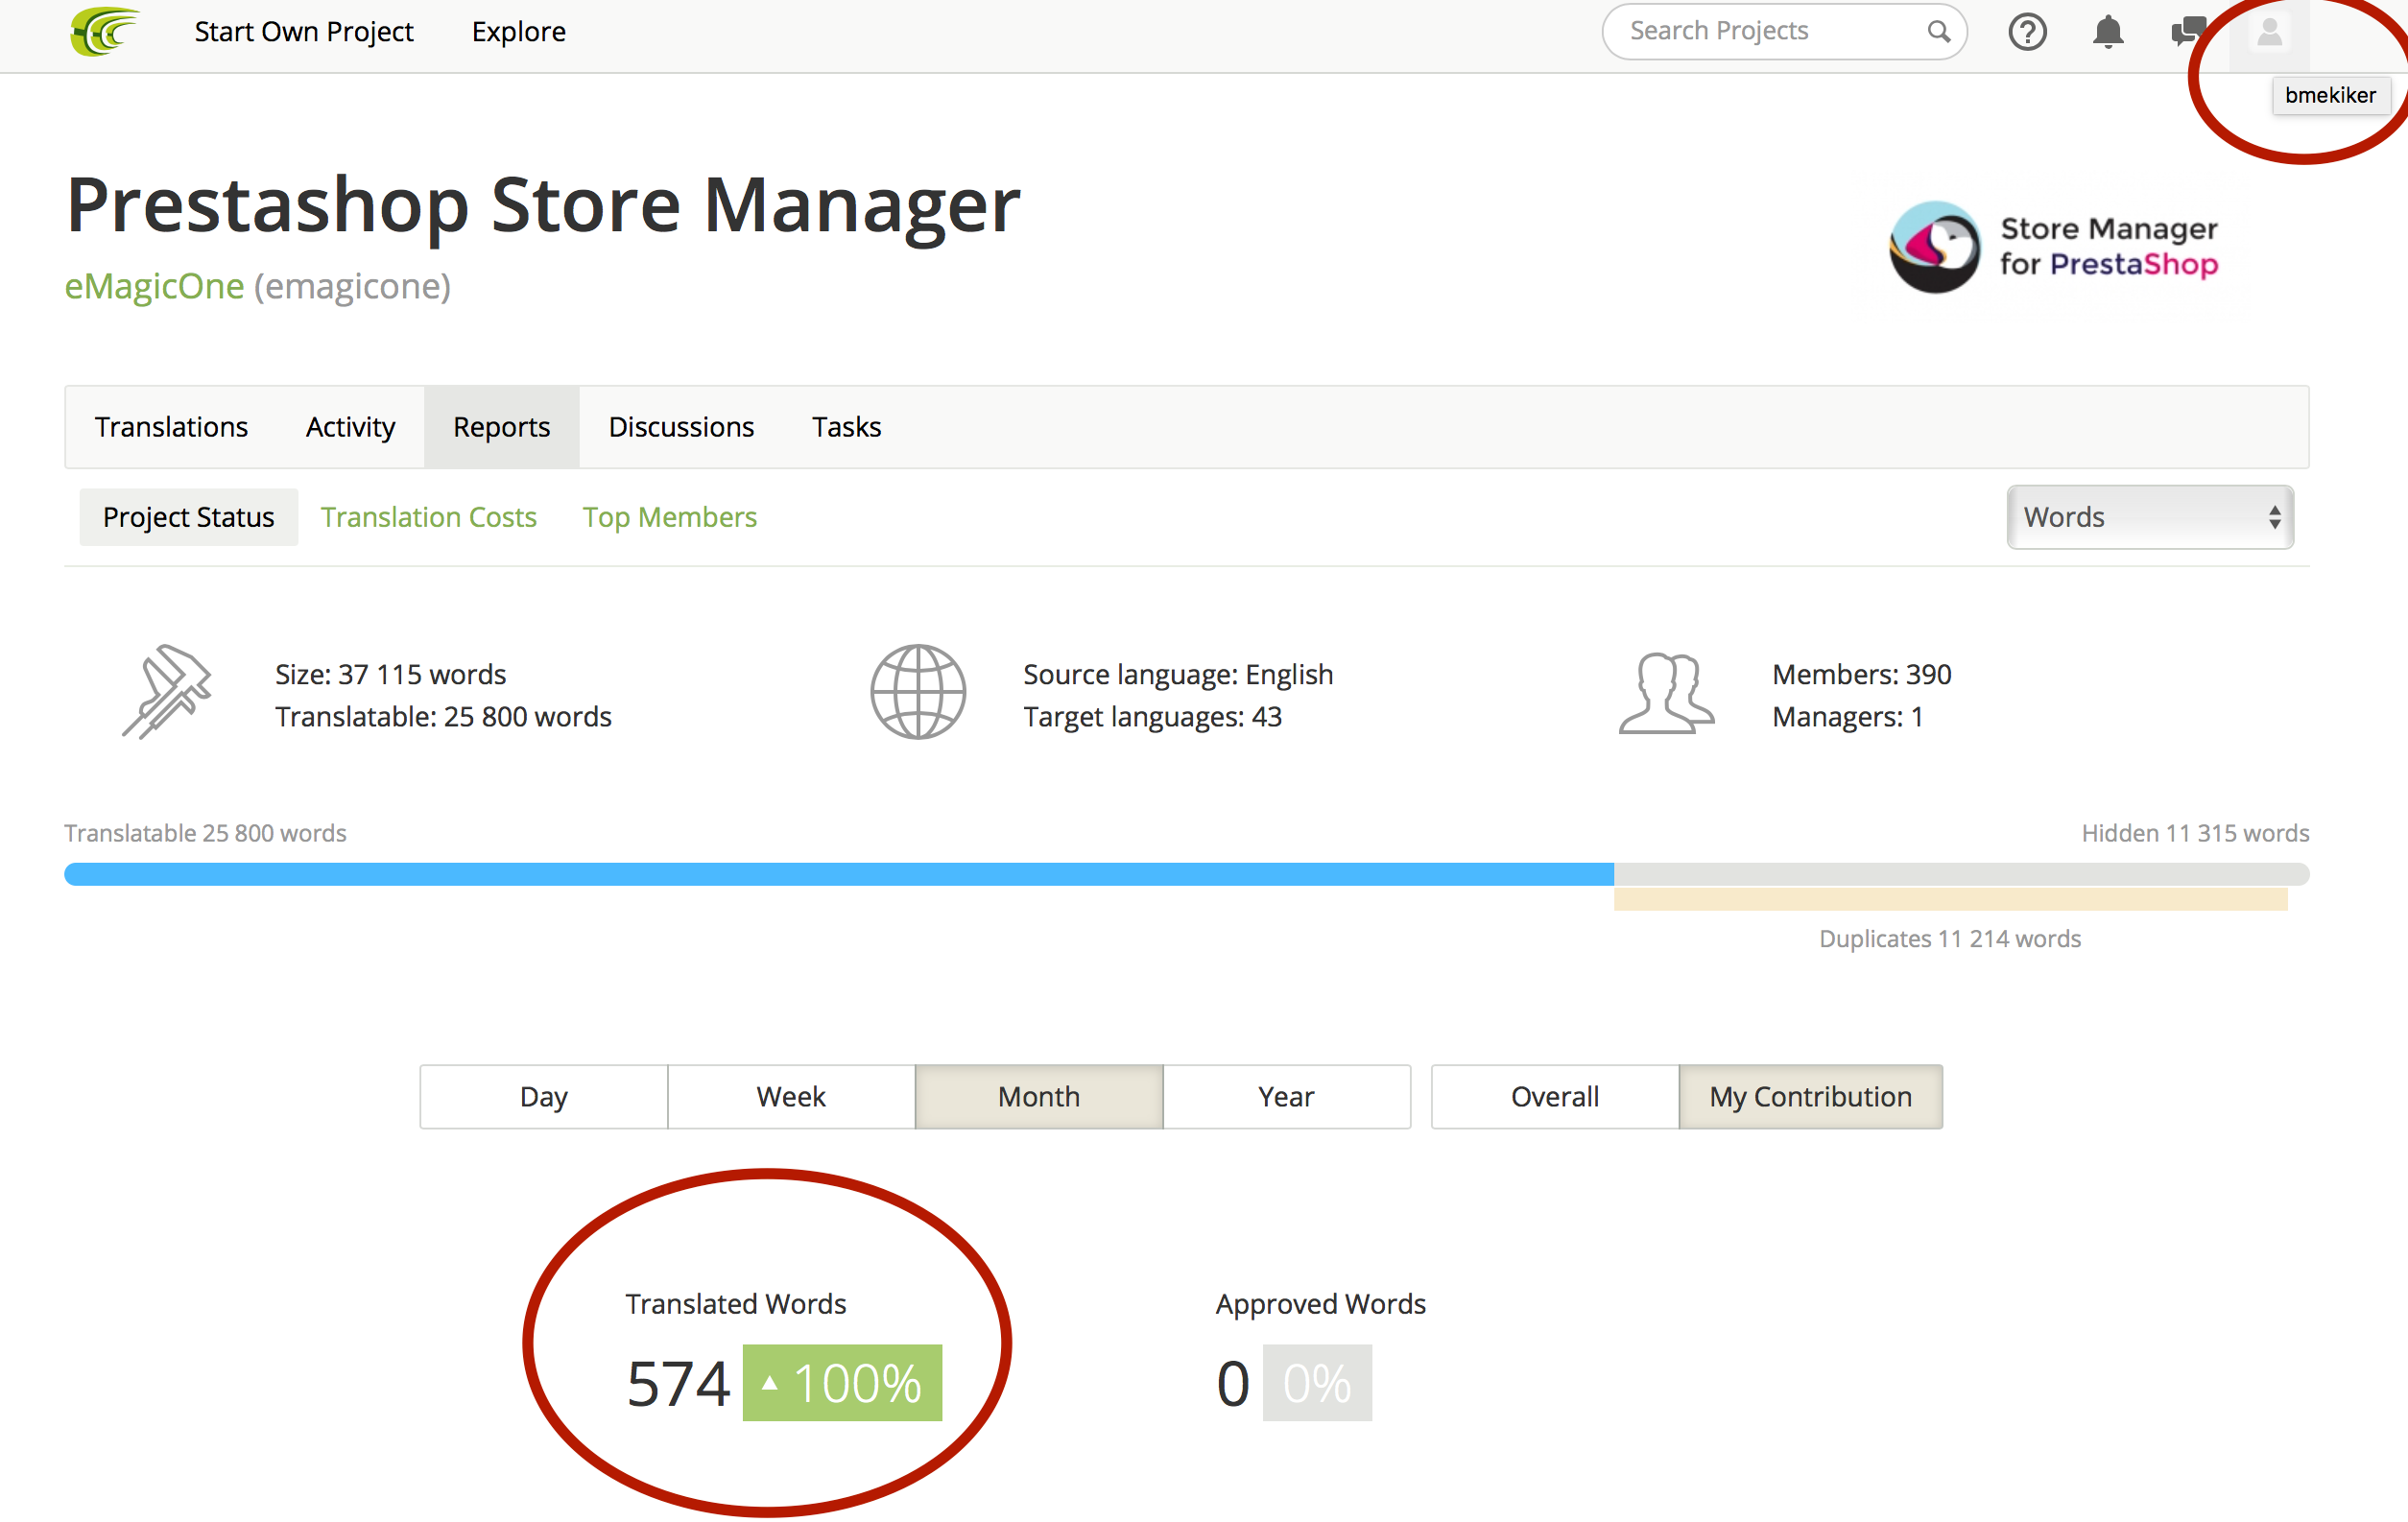2408x1522 pixels.
Task: Click the gray 0% approved badge
Action: pos(1317,1383)
